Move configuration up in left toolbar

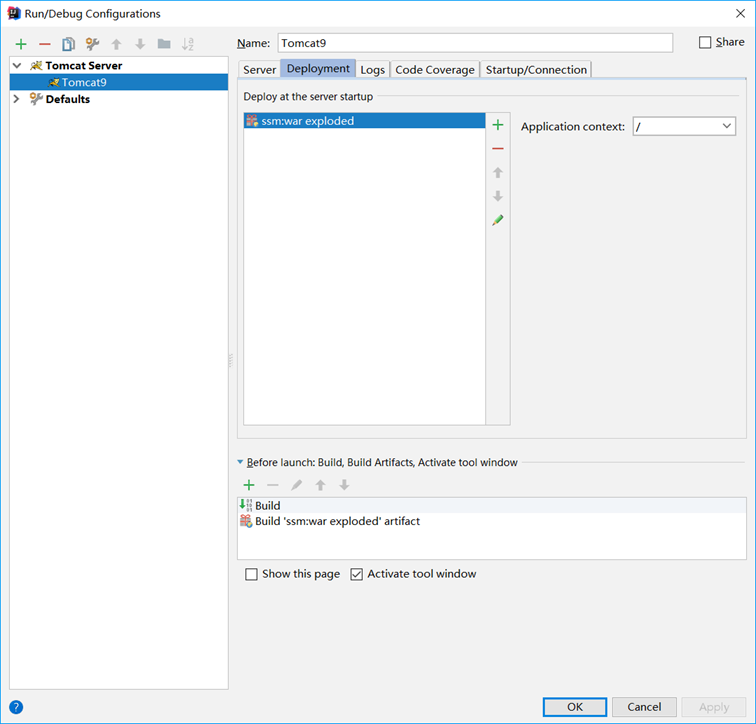click(116, 44)
